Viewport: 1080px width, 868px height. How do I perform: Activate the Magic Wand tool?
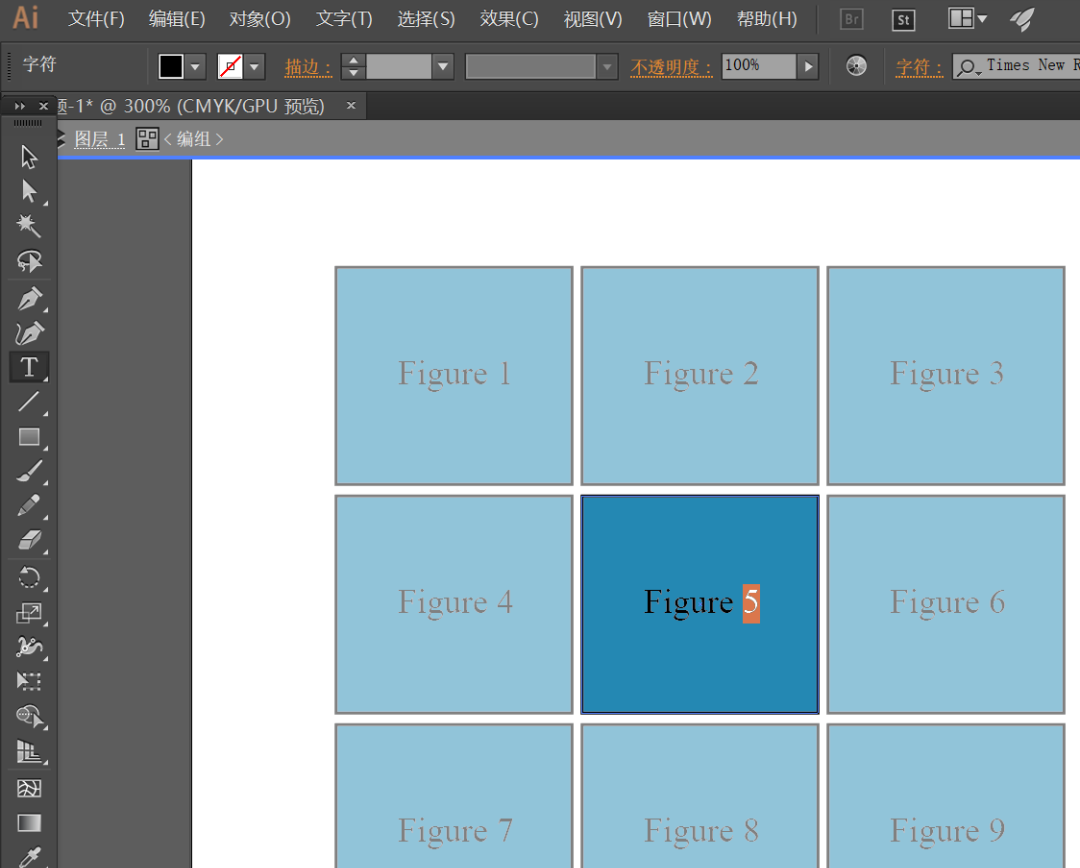pyautogui.click(x=29, y=225)
